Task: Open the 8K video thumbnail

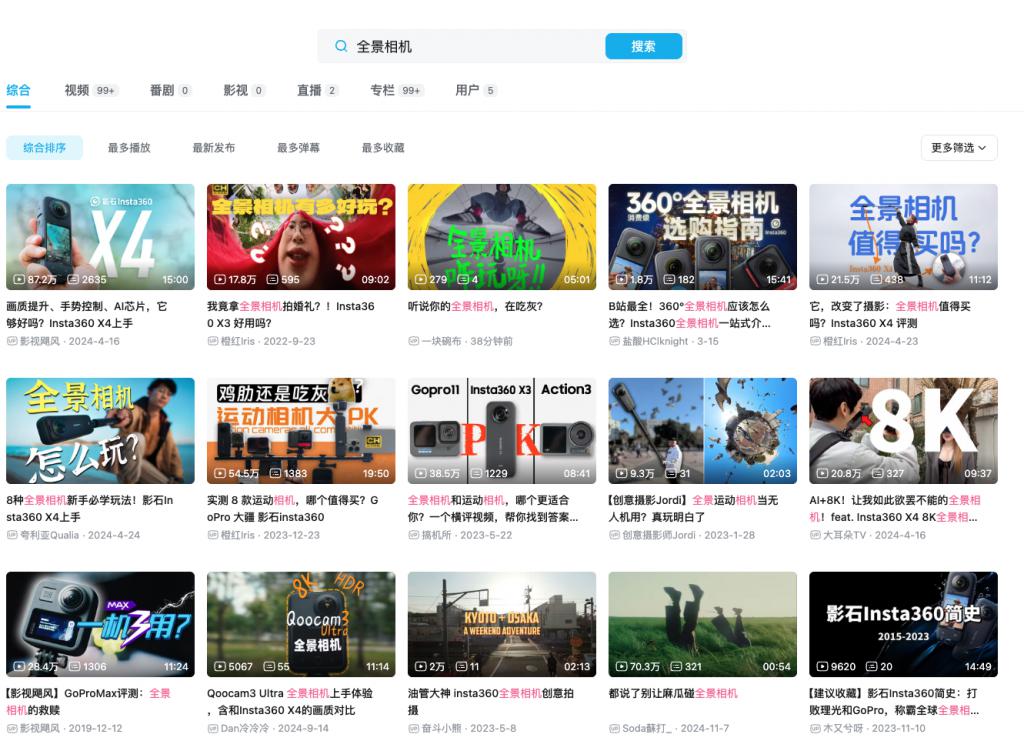Action: (x=903, y=431)
